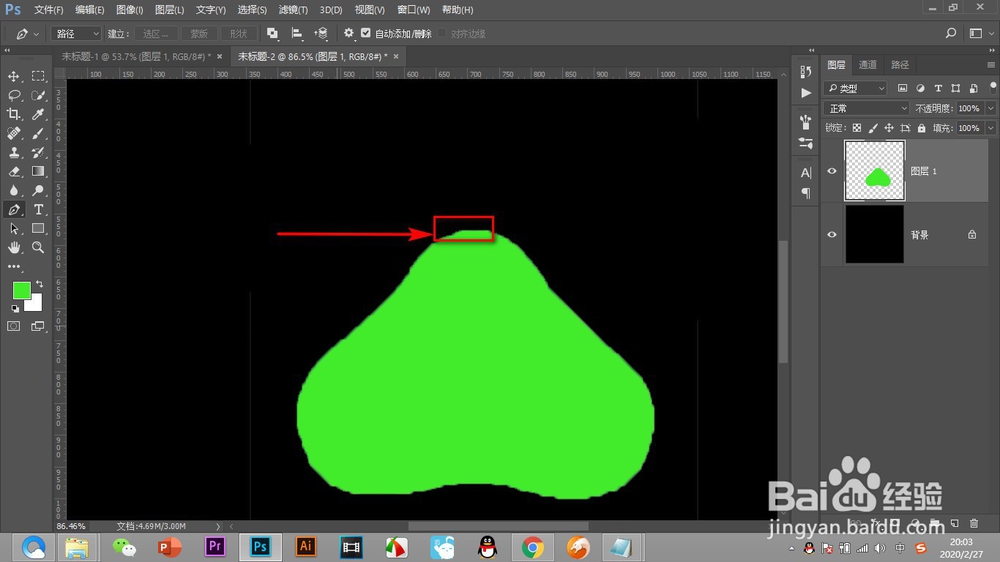Select the Pen tool in toolbox
Viewport: 1000px width, 562px height.
(x=13, y=209)
